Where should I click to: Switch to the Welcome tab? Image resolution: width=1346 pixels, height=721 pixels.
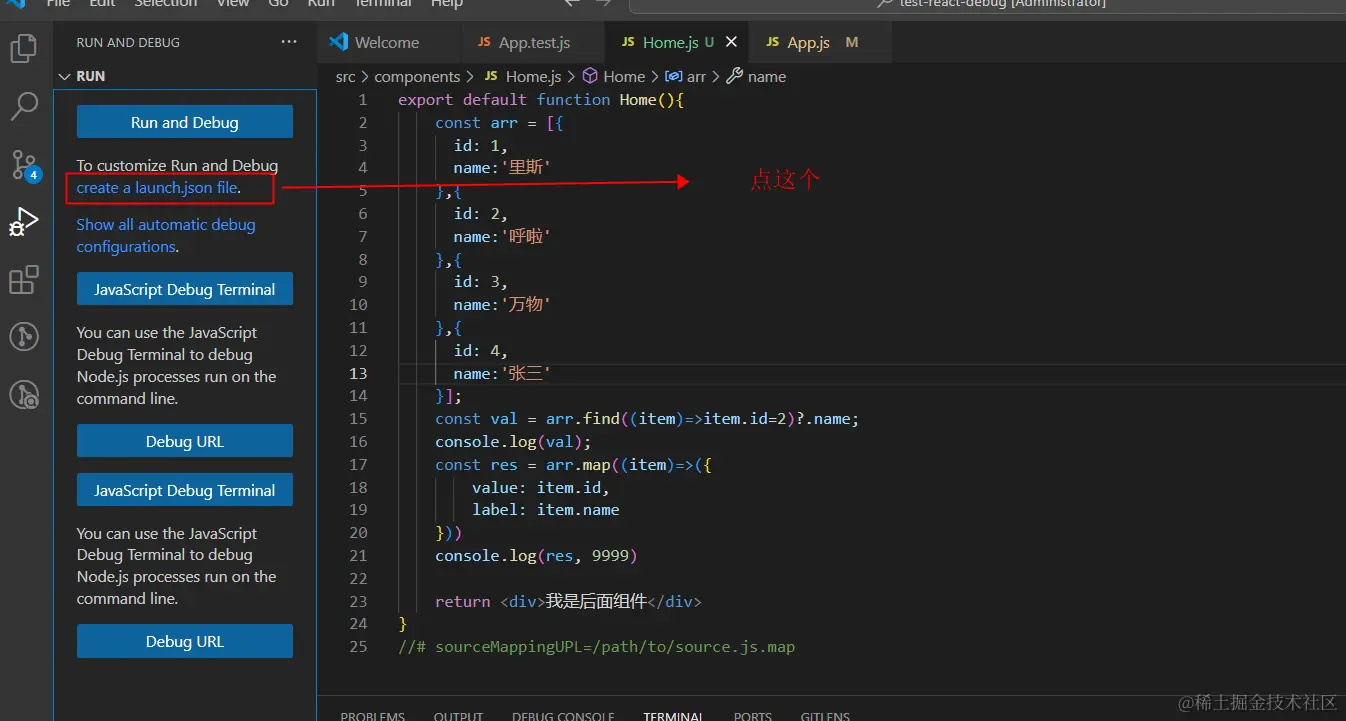[x=390, y=42]
